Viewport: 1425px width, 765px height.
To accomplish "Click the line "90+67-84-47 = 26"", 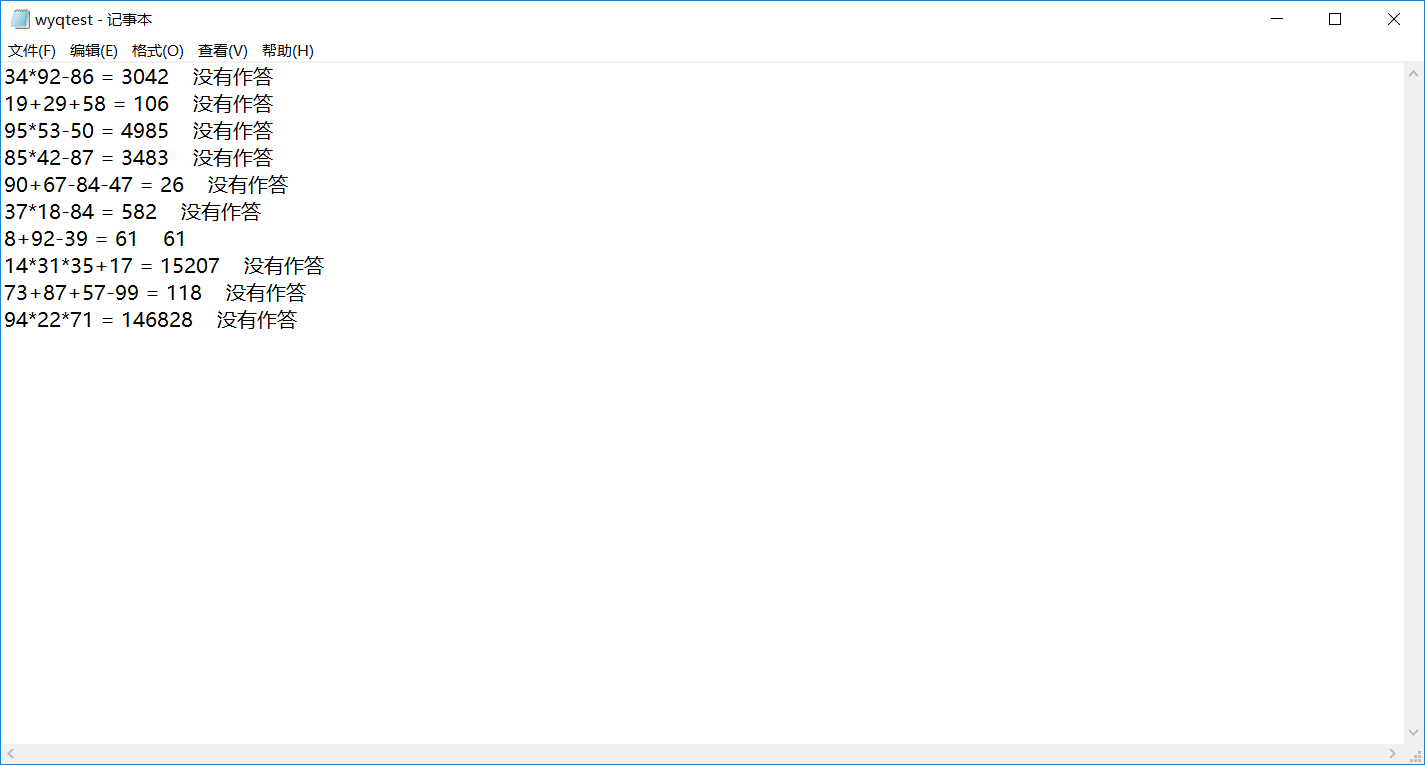I will [94, 185].
